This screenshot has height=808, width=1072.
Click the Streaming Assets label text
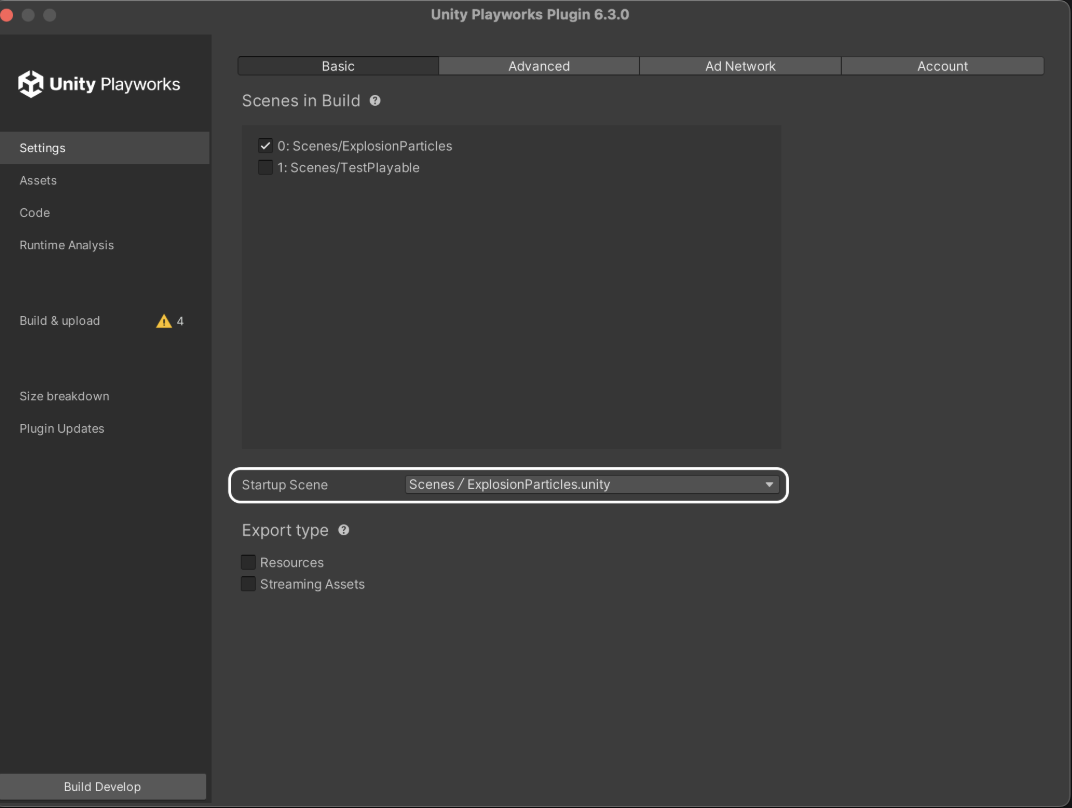[312, 584]
